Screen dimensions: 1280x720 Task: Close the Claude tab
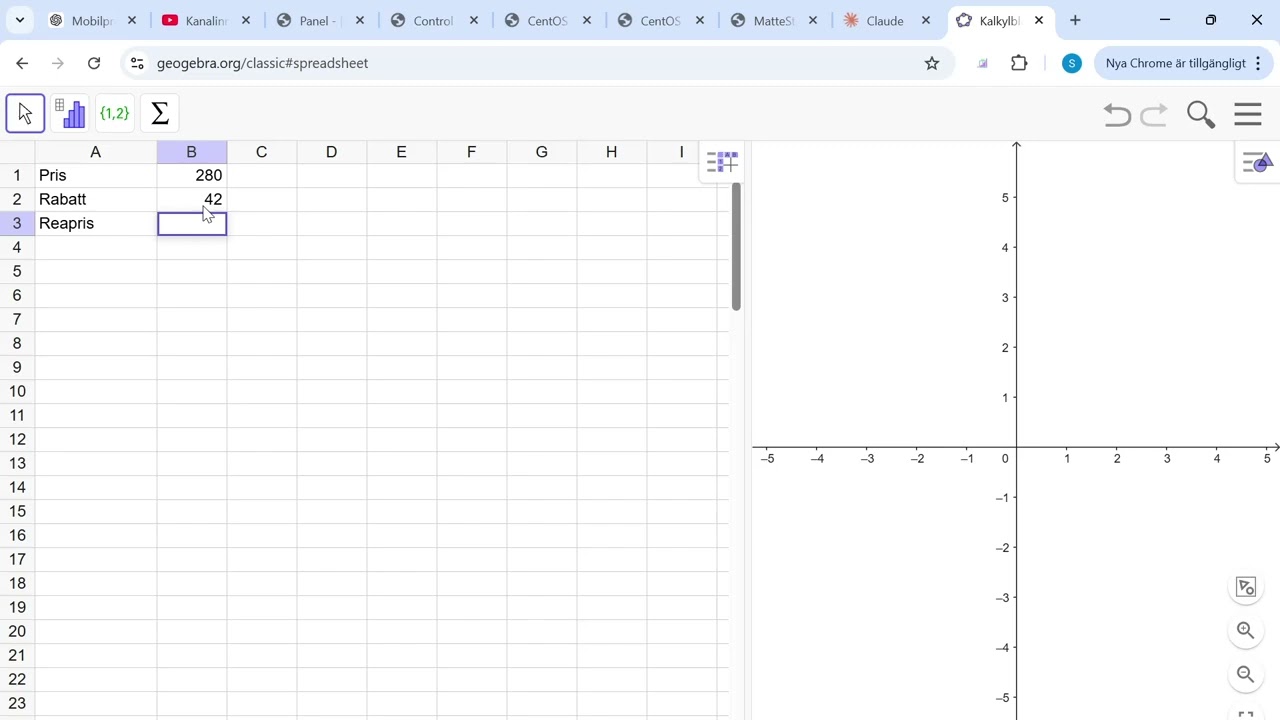click(925, 20)
